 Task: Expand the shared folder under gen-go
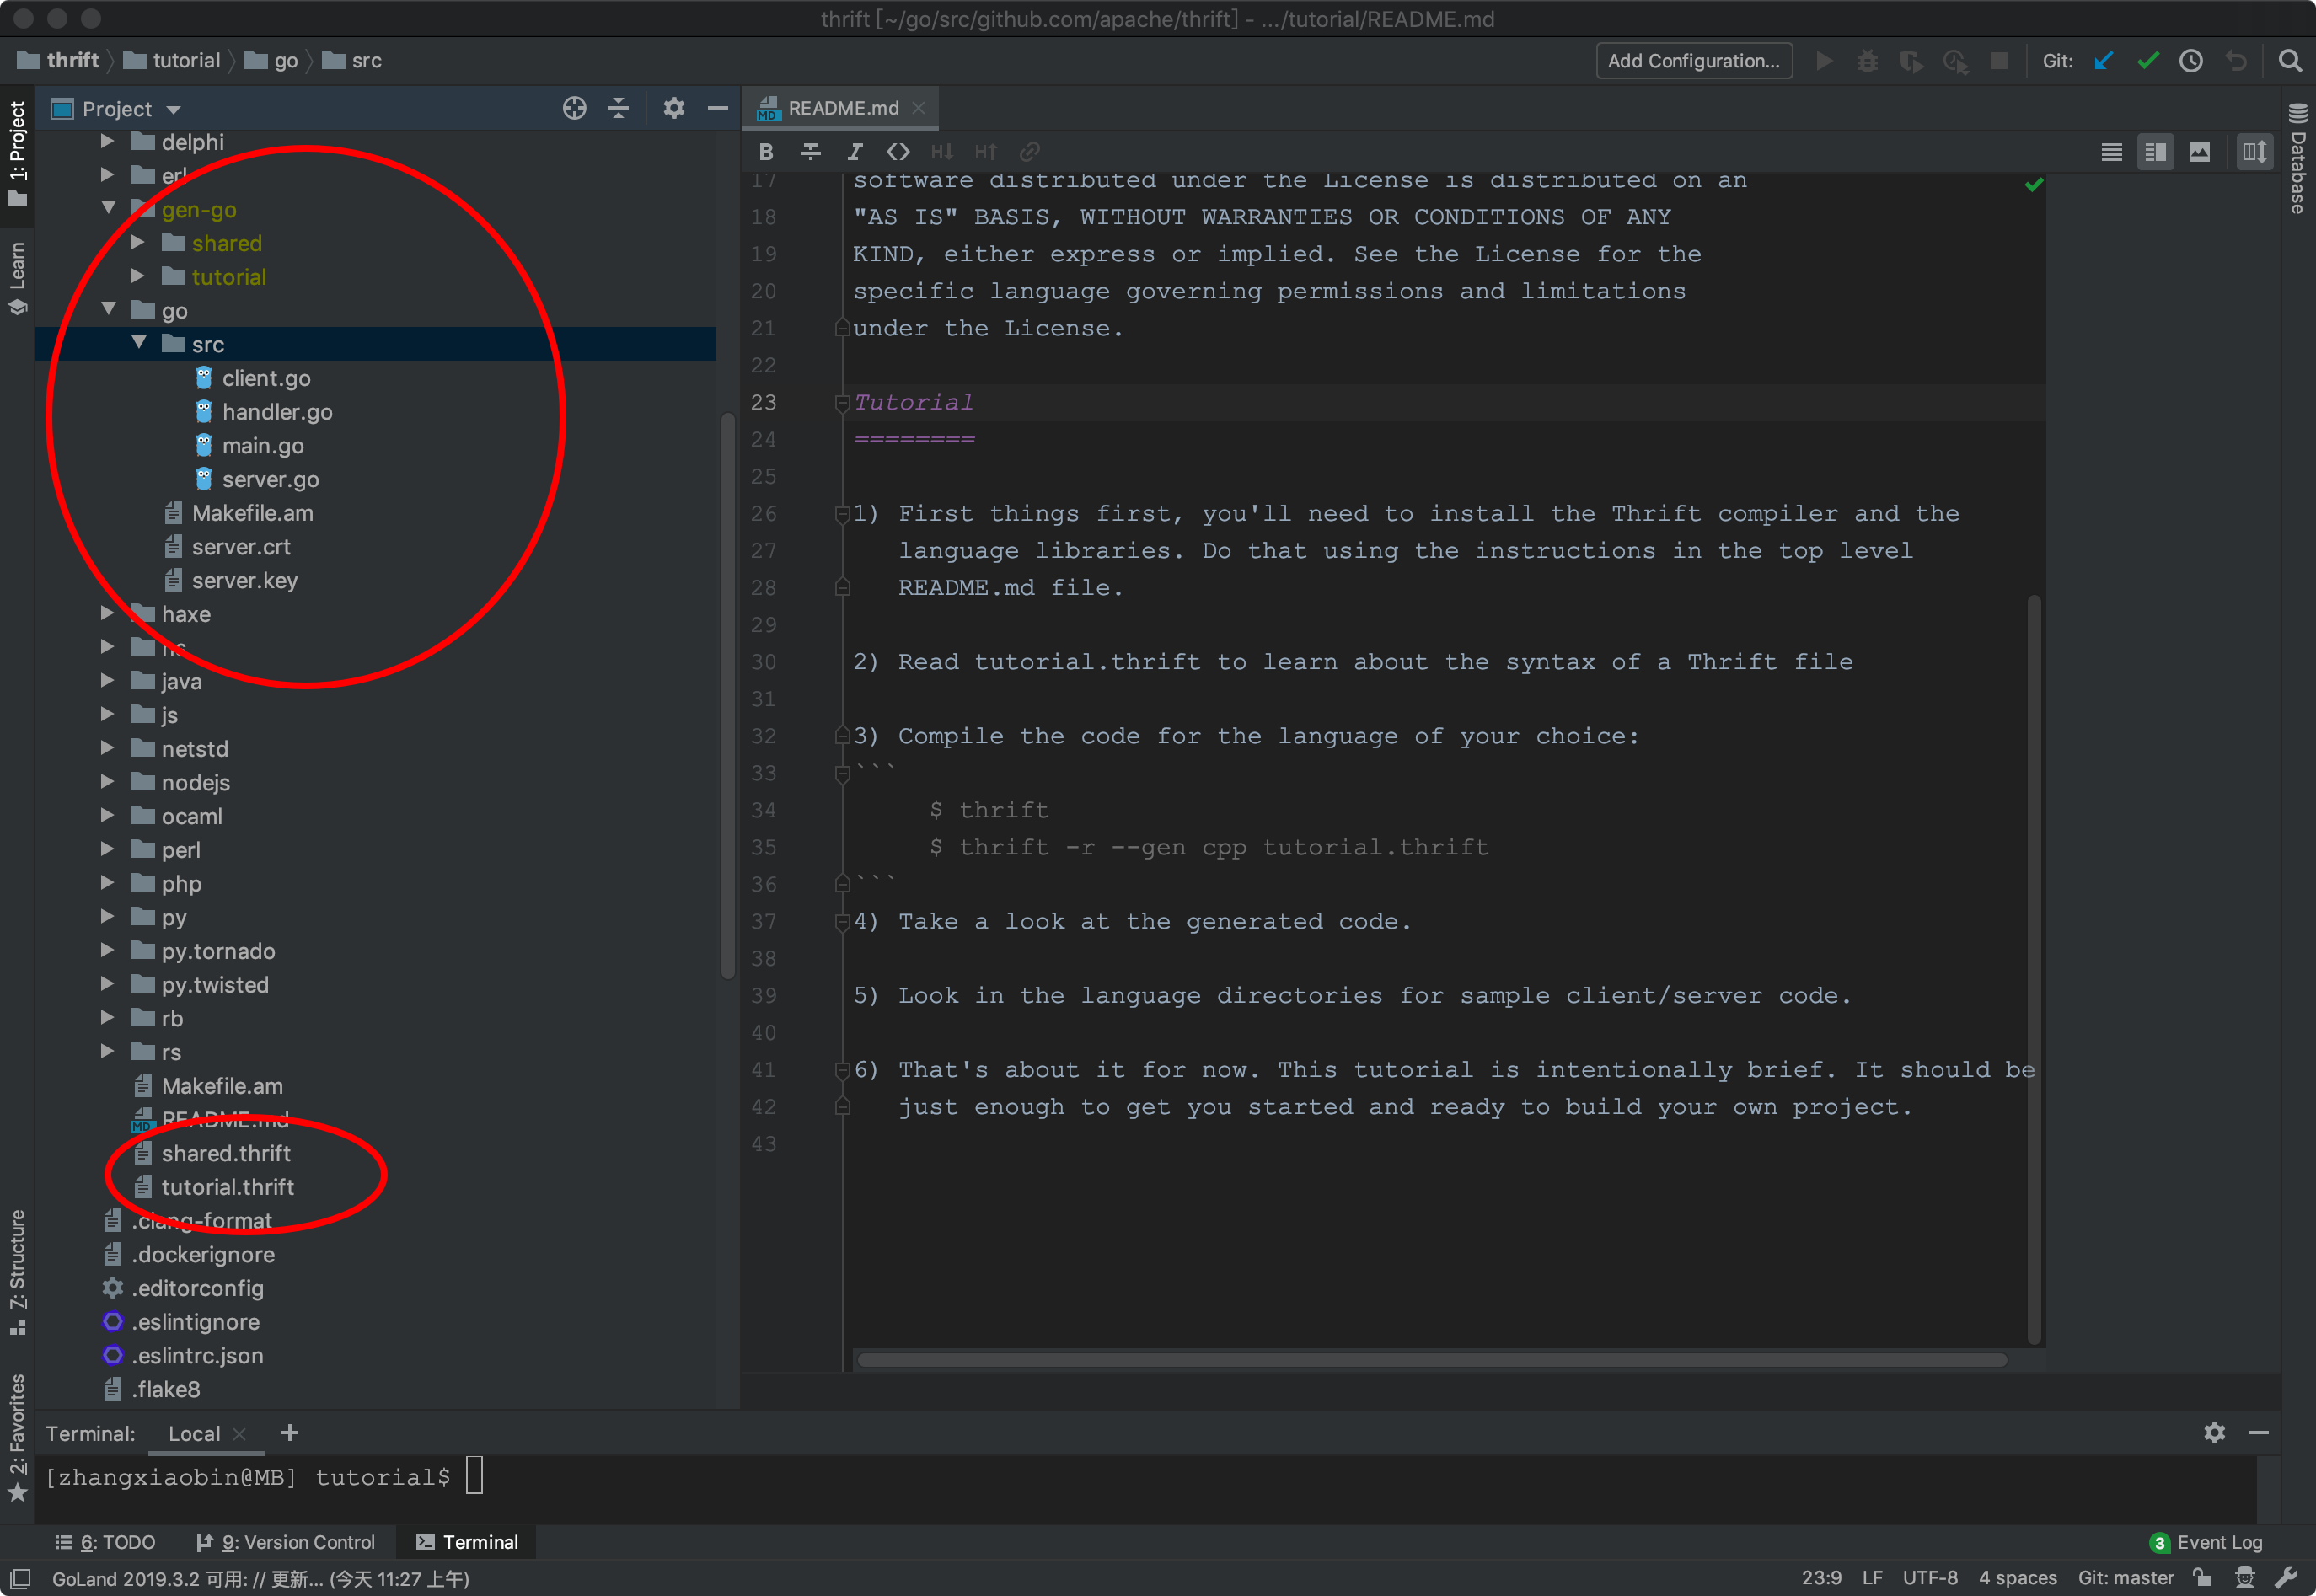138,243
